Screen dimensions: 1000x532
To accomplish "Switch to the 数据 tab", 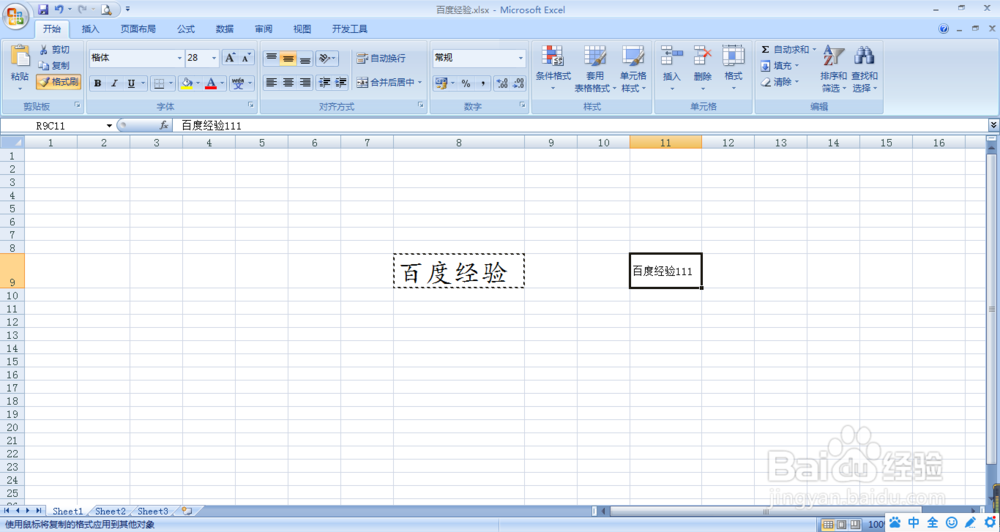I will 224,29.
